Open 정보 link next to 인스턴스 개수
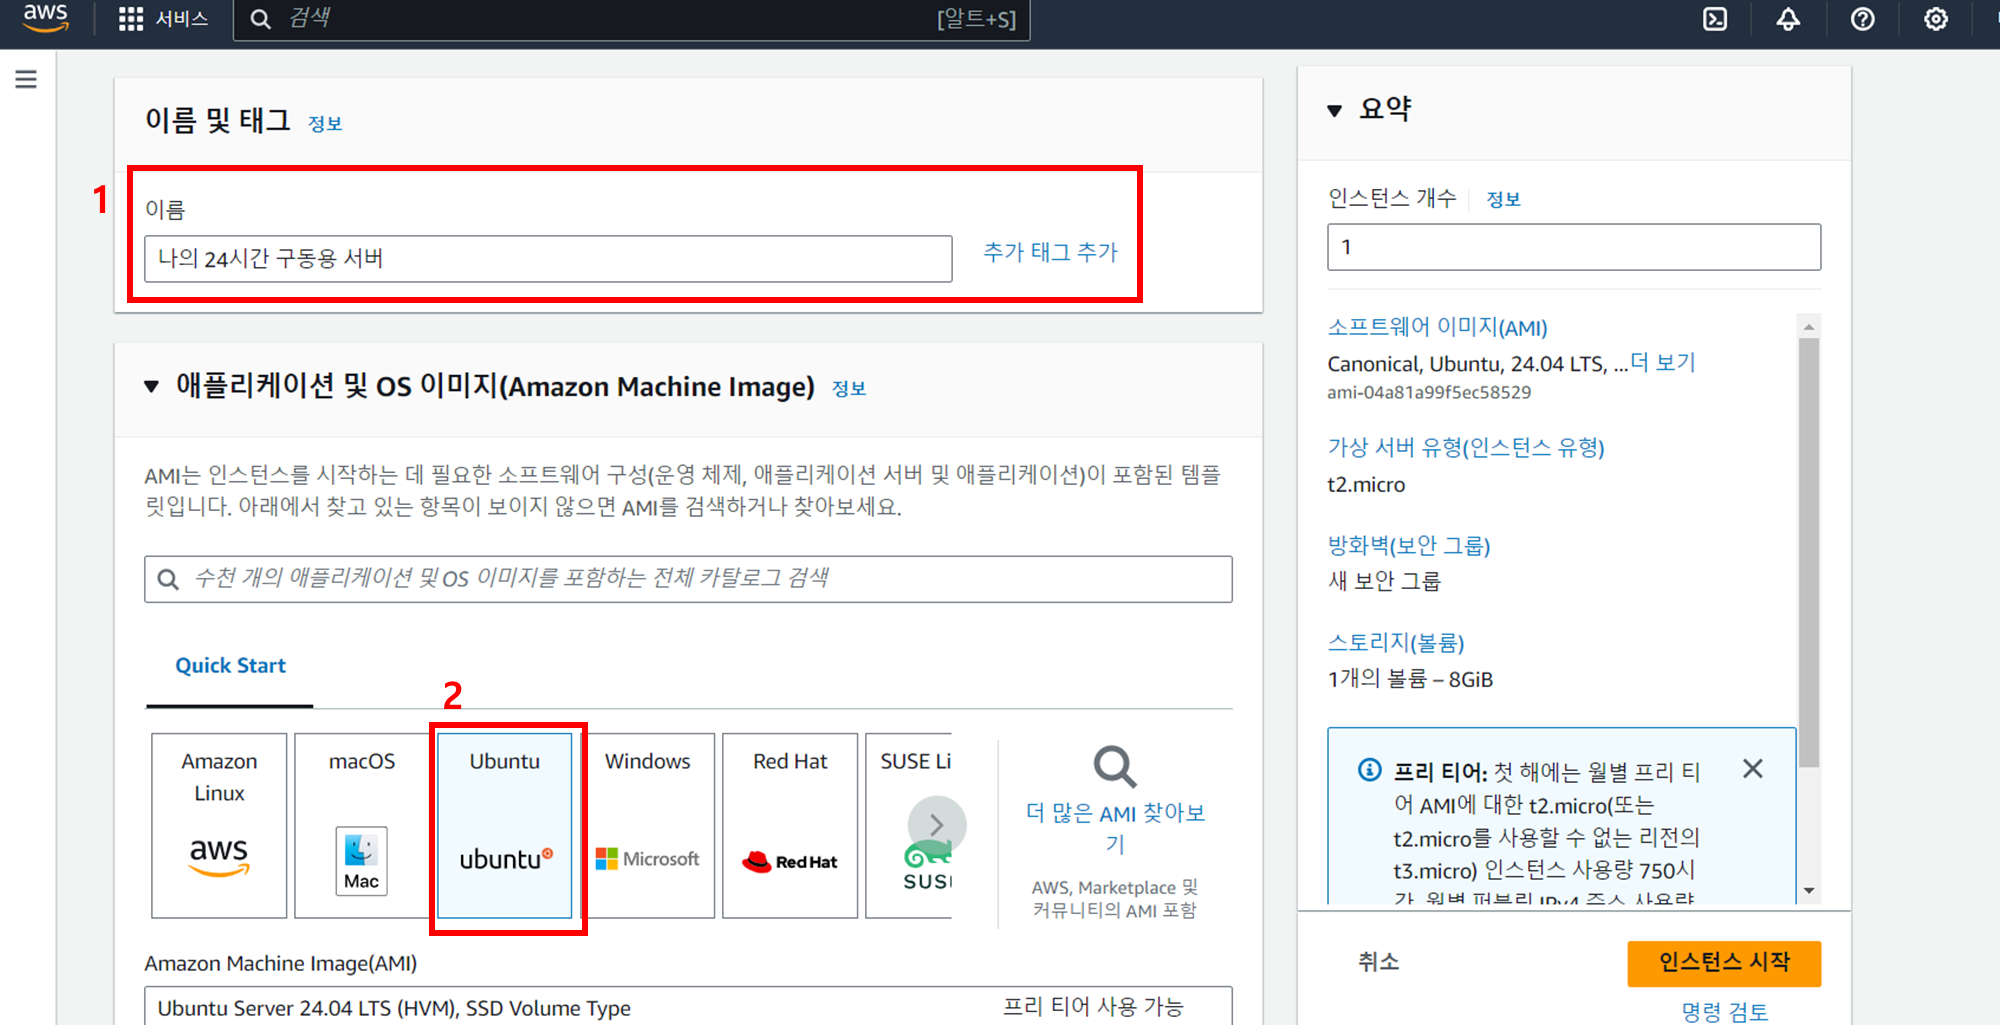Screen dimensions: 2000x1025 (x=1503, y=200)
